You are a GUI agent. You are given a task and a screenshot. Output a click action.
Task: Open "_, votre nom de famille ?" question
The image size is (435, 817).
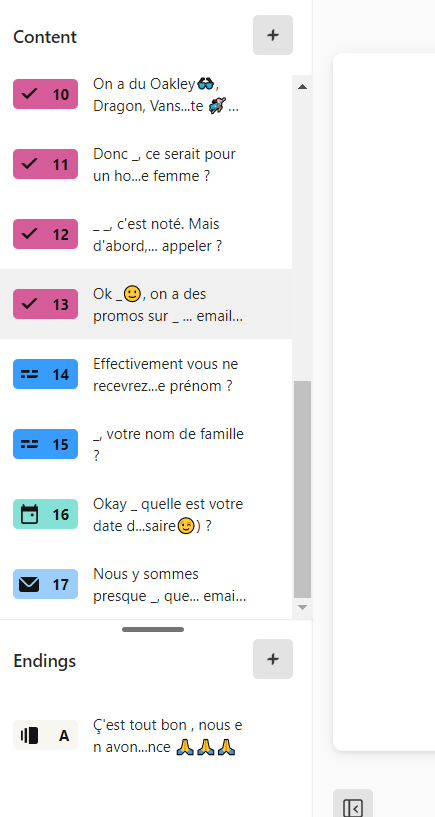pyautogui.click(x=146, y=444)
